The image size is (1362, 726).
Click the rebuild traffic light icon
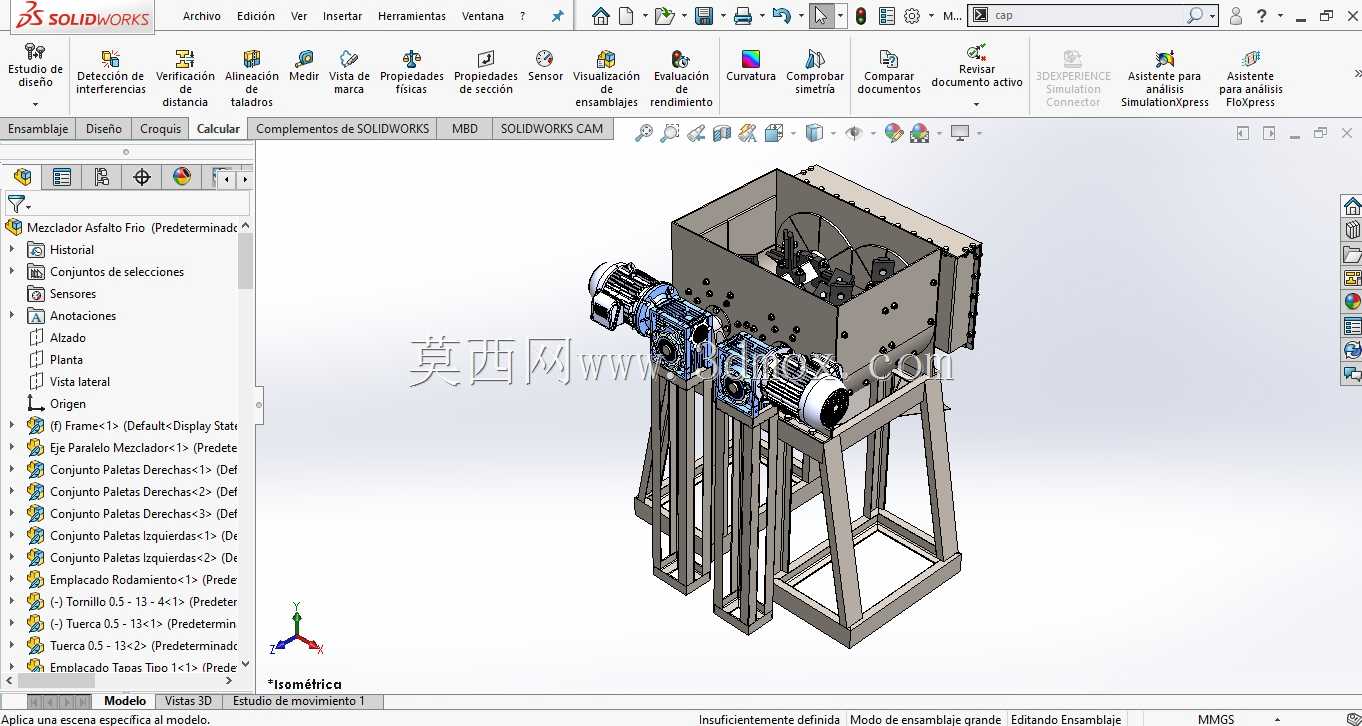pyautogui.click(x=860, y=16)
